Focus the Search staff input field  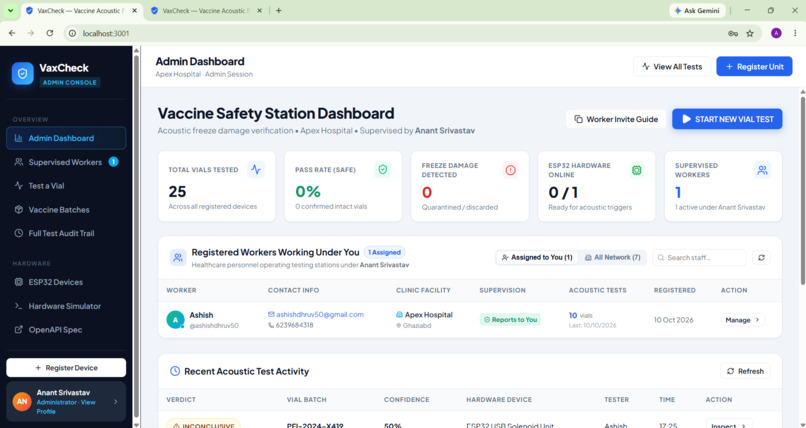point(699,257)
